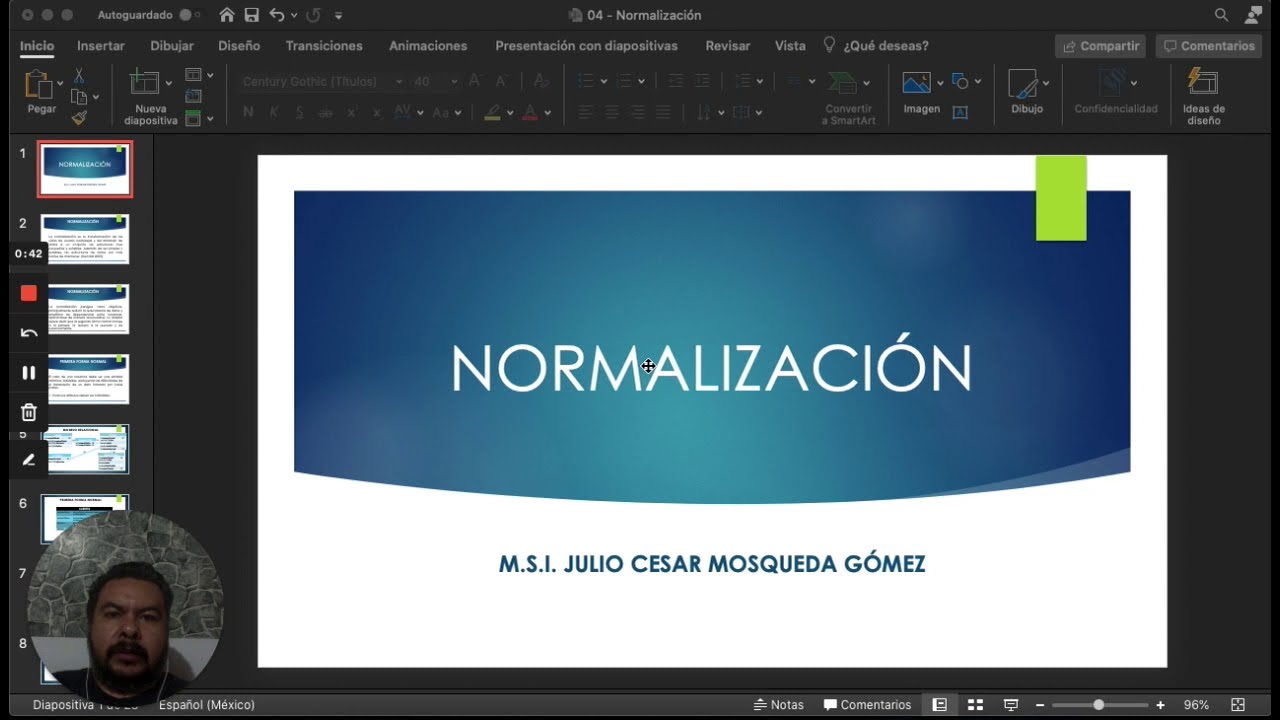Click the recording restart arrow icon
Screen dimensions: 1280x720
pyautogui.click(x=29, y=333)
